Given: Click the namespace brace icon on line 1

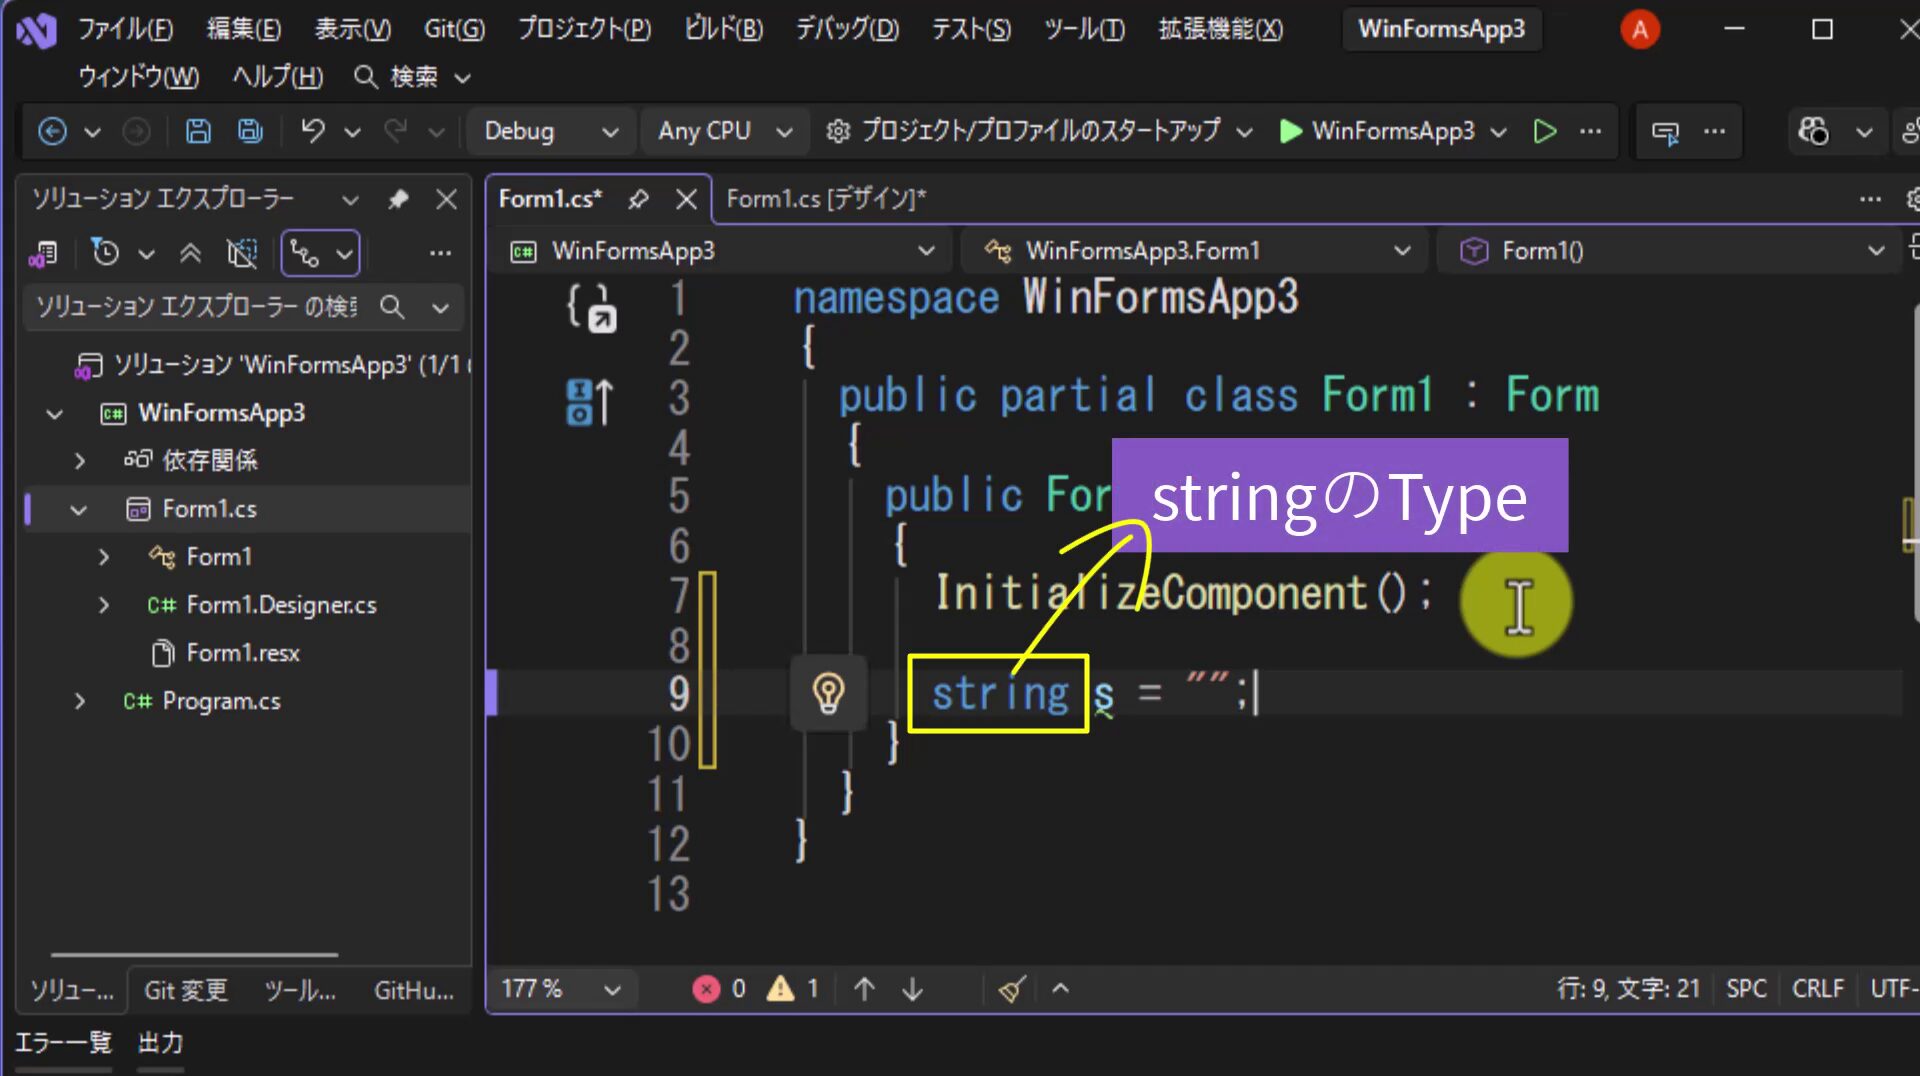Looking at the screenshot, I should tap(591, 308).
